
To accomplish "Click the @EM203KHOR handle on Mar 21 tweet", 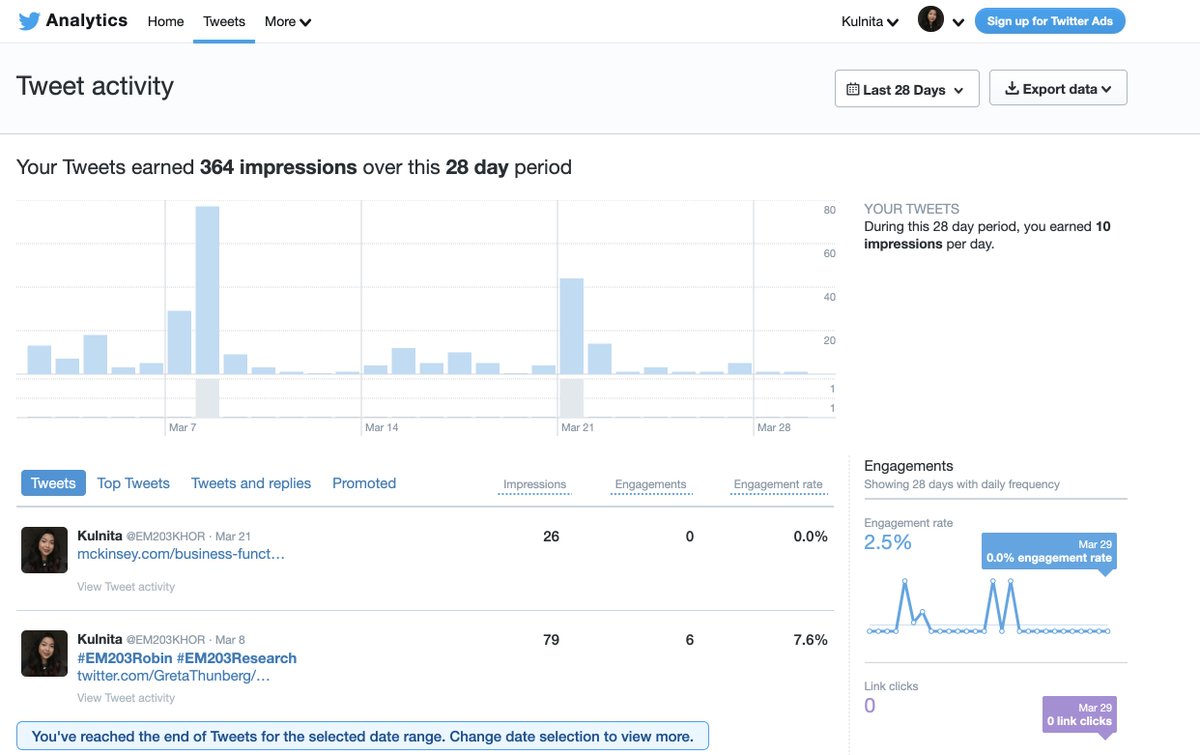I will [x=167, y=536].
